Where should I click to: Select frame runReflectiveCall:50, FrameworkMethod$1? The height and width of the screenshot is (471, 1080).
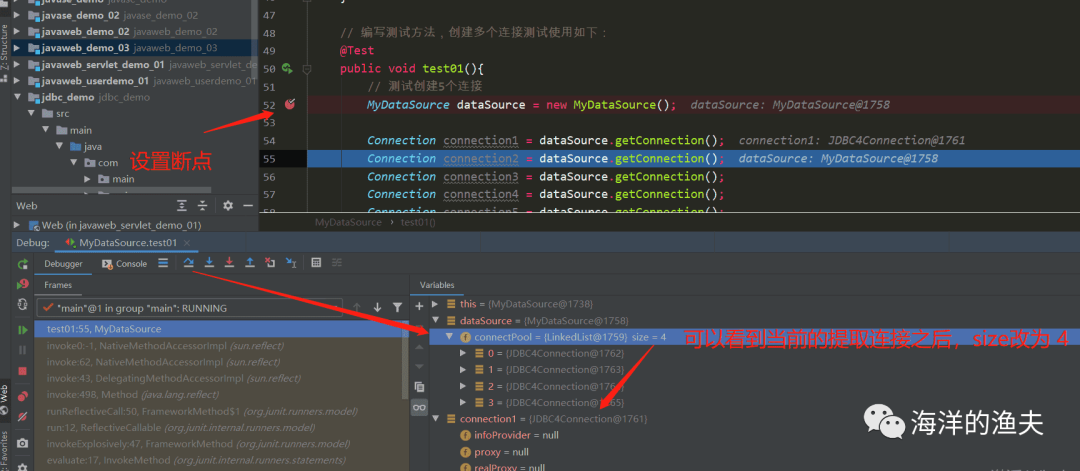(220, 411)
